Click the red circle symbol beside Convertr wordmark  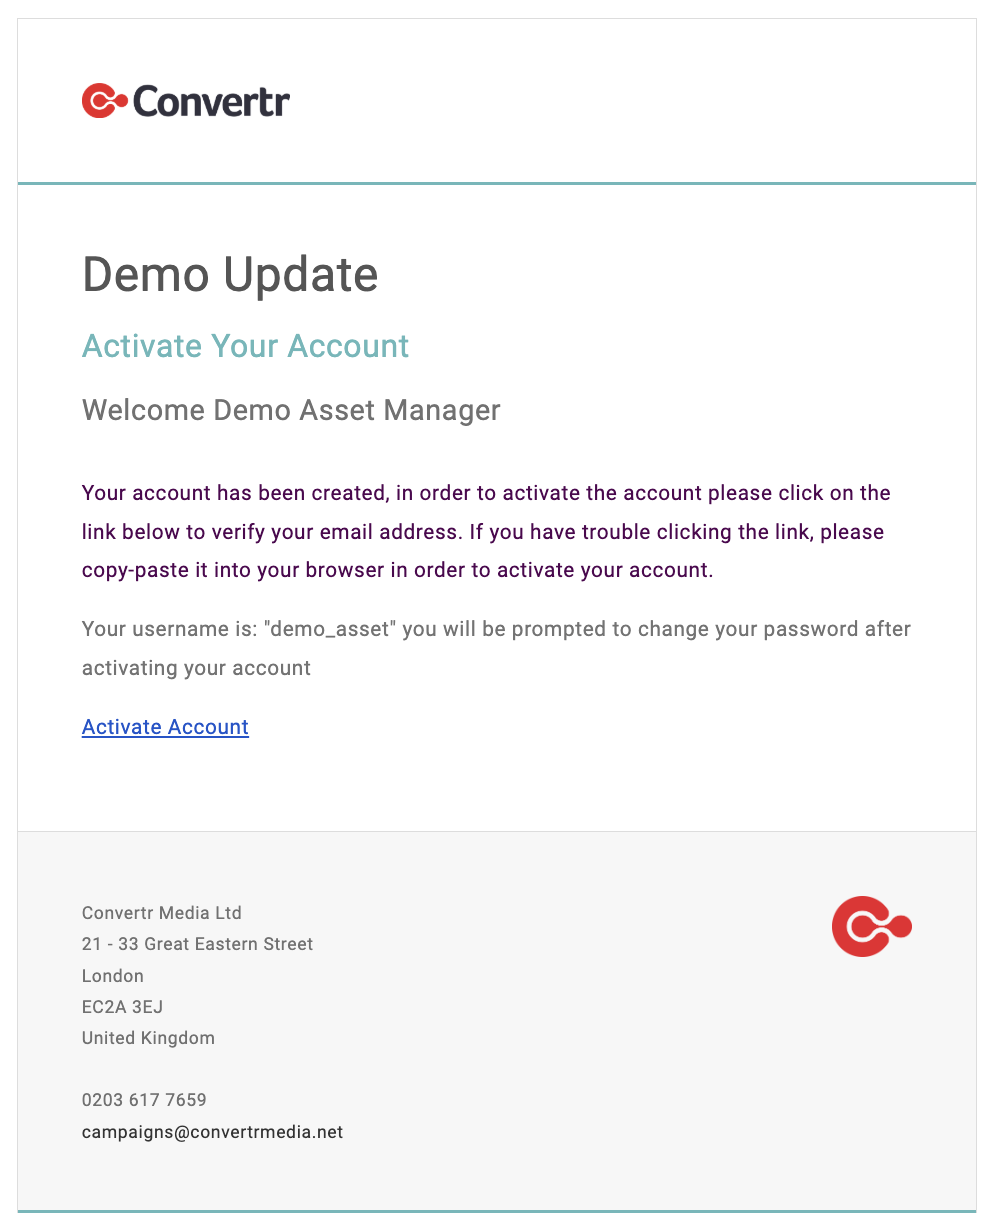pos(104,101)
